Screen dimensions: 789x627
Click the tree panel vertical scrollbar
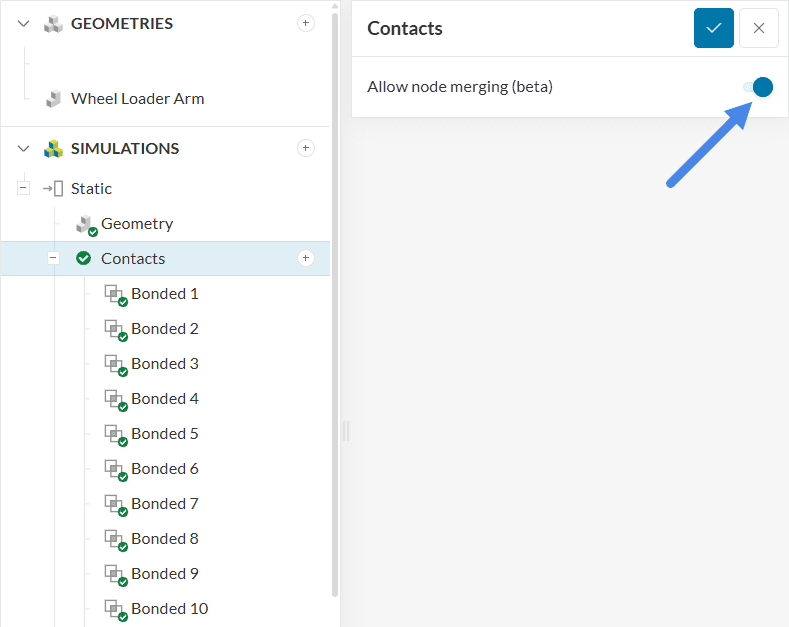coord(334,300)
